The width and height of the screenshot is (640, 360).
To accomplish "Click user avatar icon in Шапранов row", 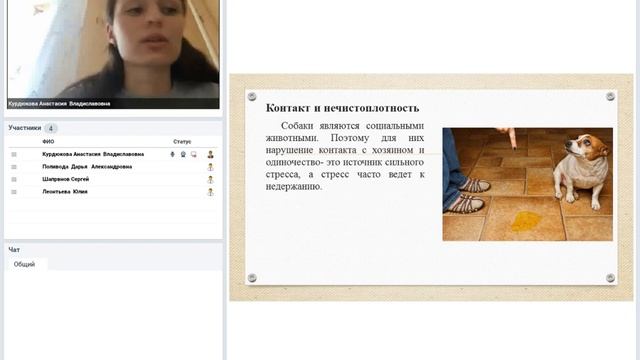I will tap(210, 179).
